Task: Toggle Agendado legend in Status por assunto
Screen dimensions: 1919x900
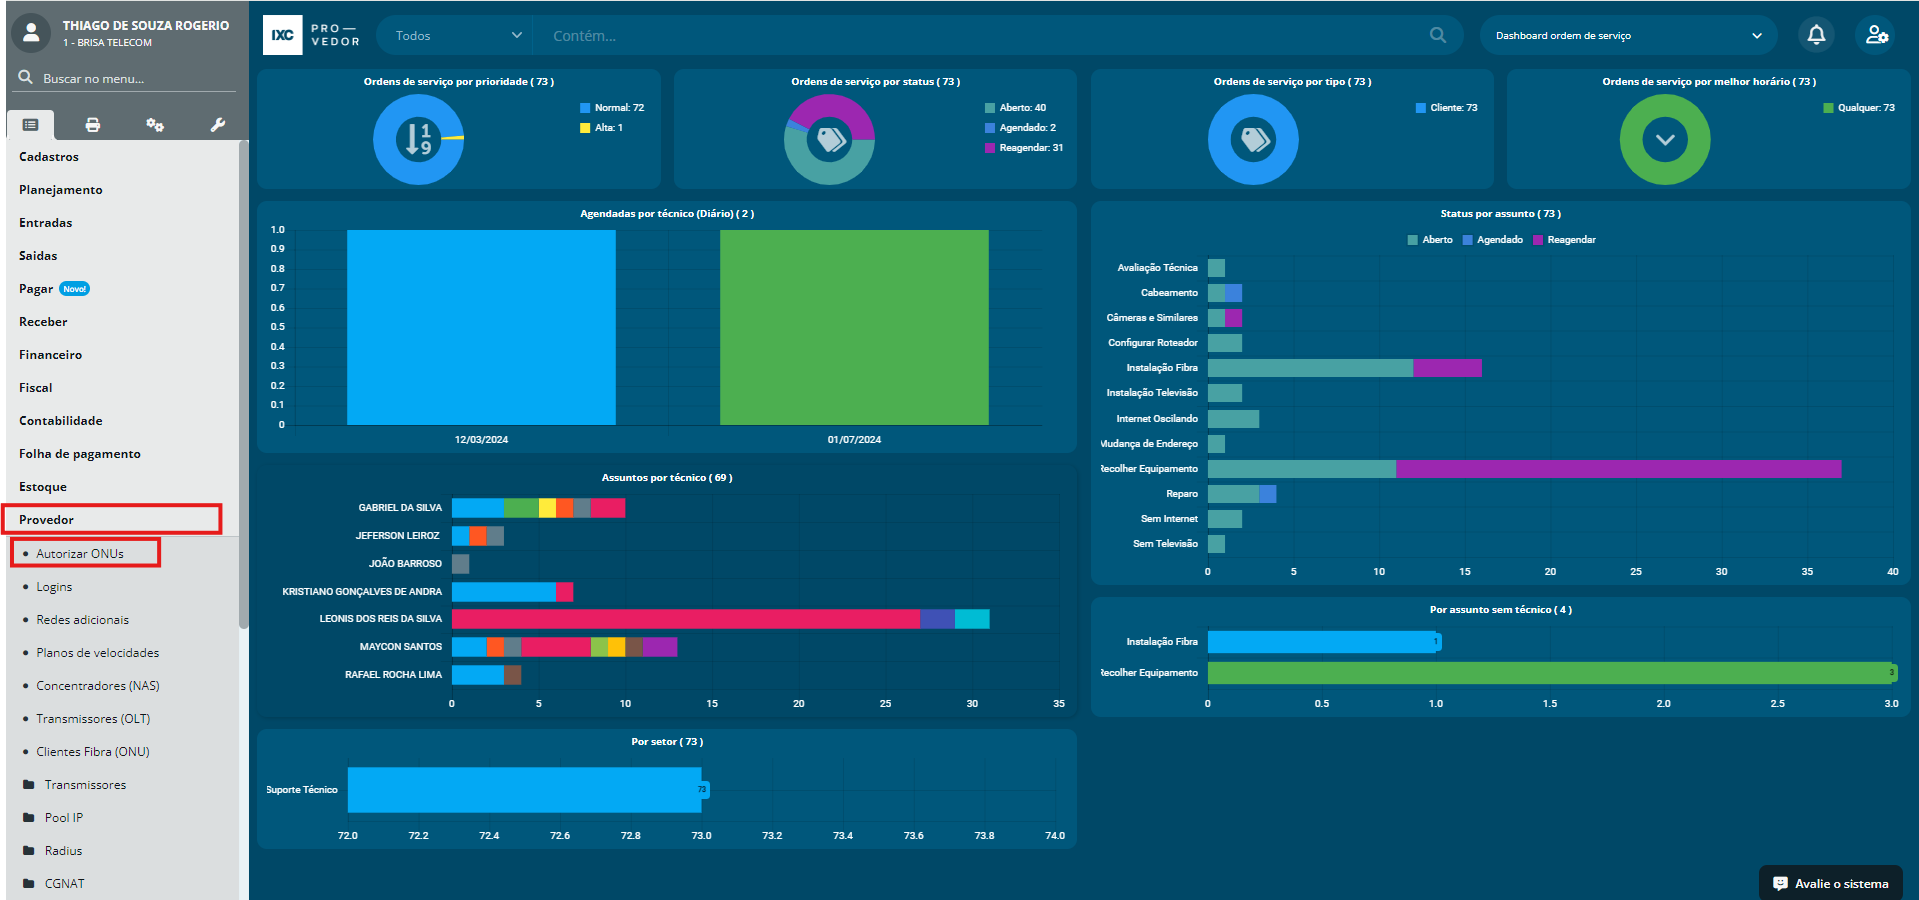Action: click(1493, 240)
